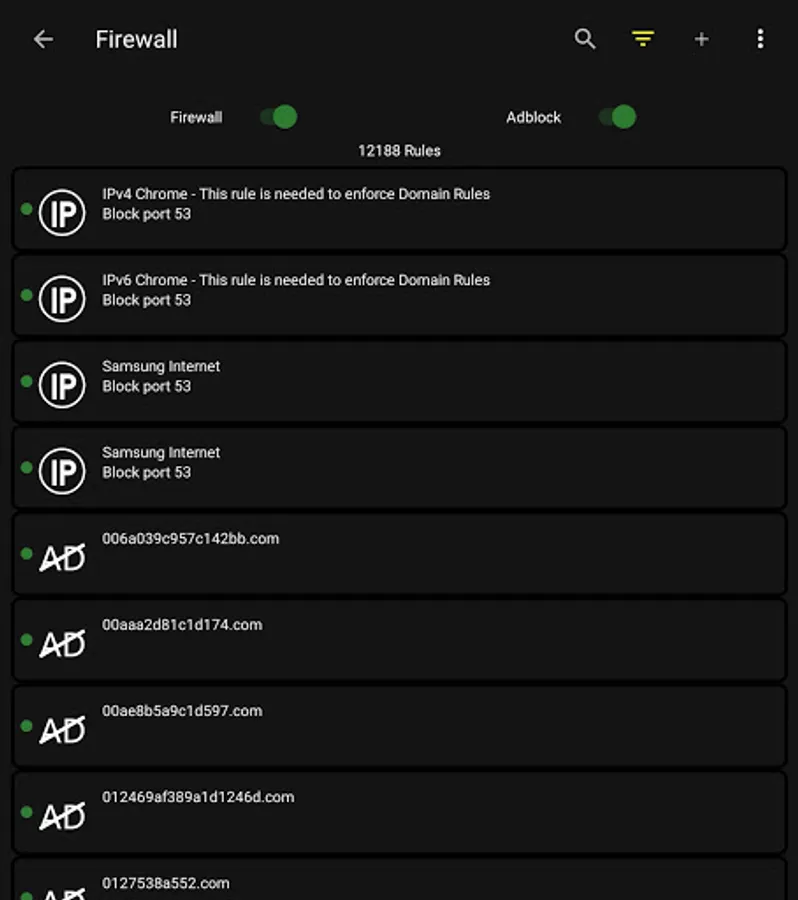798x900 pixels.
Task: Click IP icon of IPv4 Chrome rule
Action: [x=62, y=212]
